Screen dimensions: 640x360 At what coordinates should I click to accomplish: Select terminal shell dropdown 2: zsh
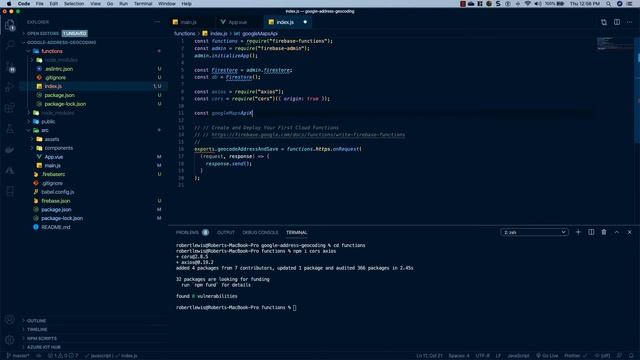coord(534,232)
